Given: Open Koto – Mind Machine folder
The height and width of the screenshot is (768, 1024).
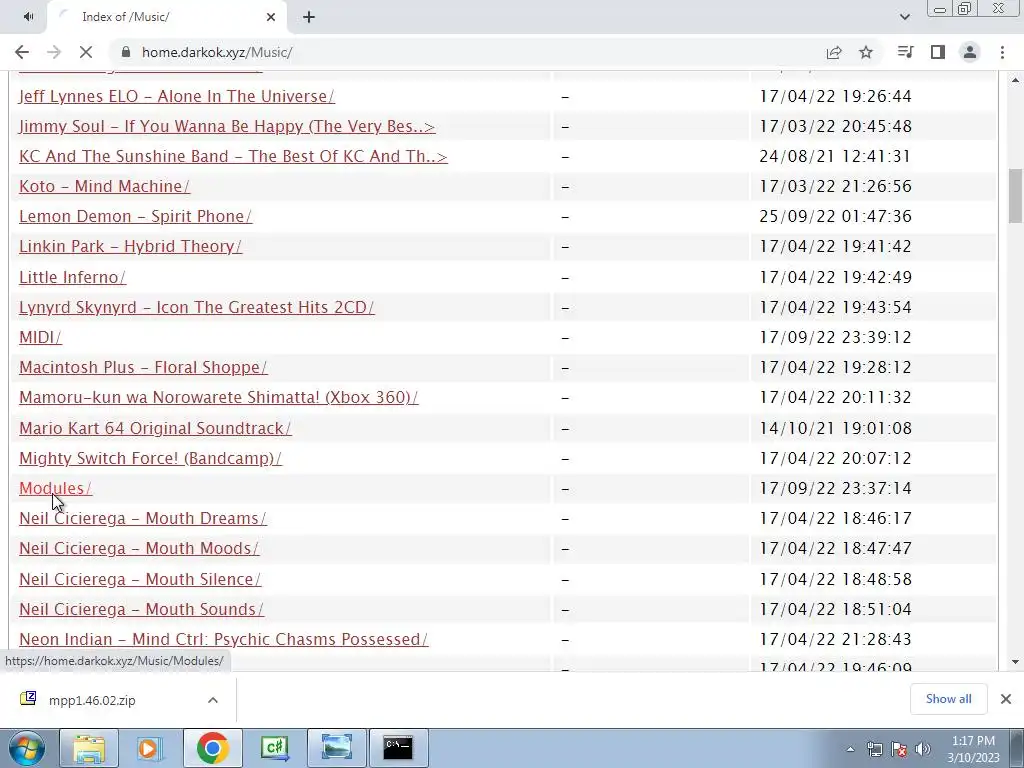Looking at the screenshot, I should (x=104, y=186).
